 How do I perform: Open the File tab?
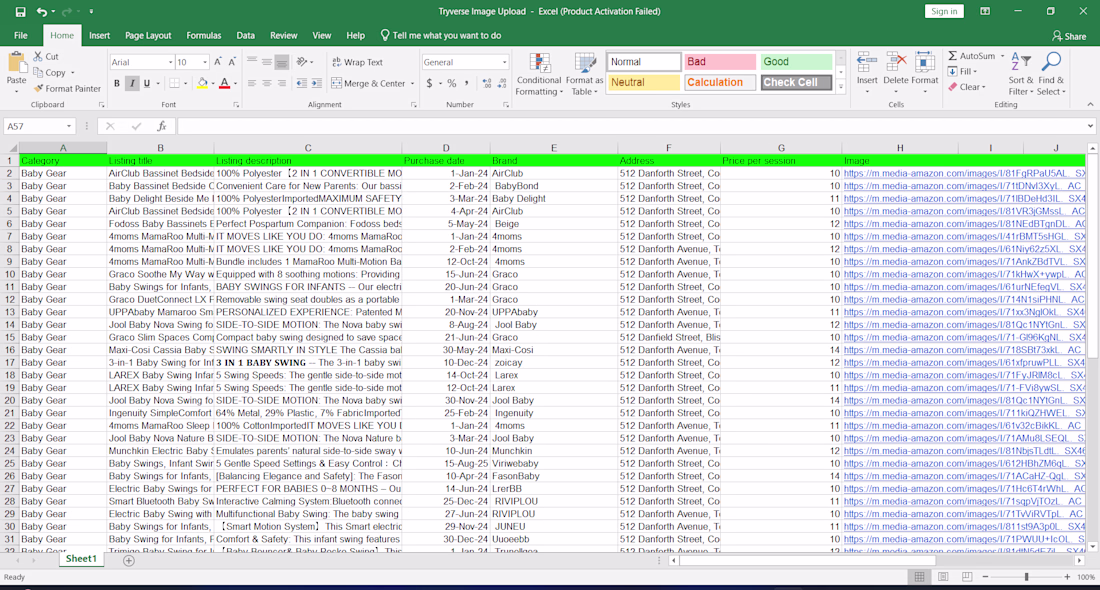point(21,35)
